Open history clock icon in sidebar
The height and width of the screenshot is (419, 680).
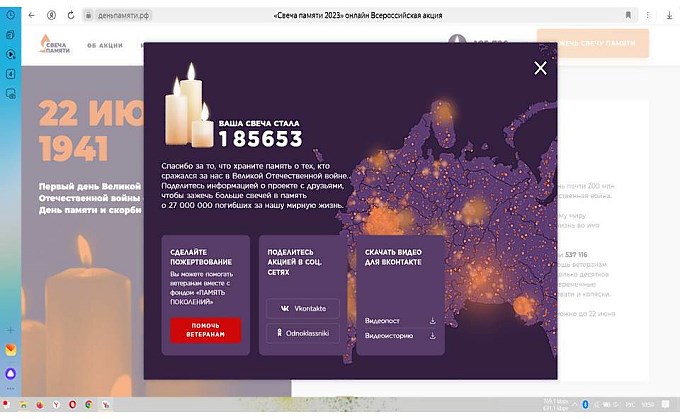point(10,15)
